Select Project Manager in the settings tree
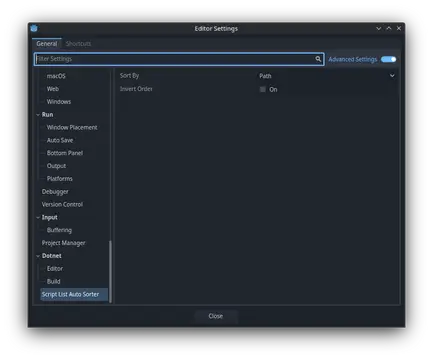 click(x=63, y=243)
